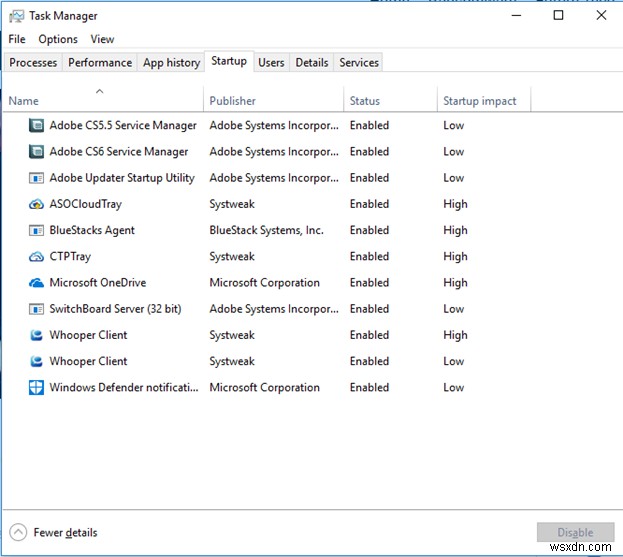Viewport: 623px width, 557px height.
Task: Open the View menu
Action: pyautogui.click(x=102, y=39)
